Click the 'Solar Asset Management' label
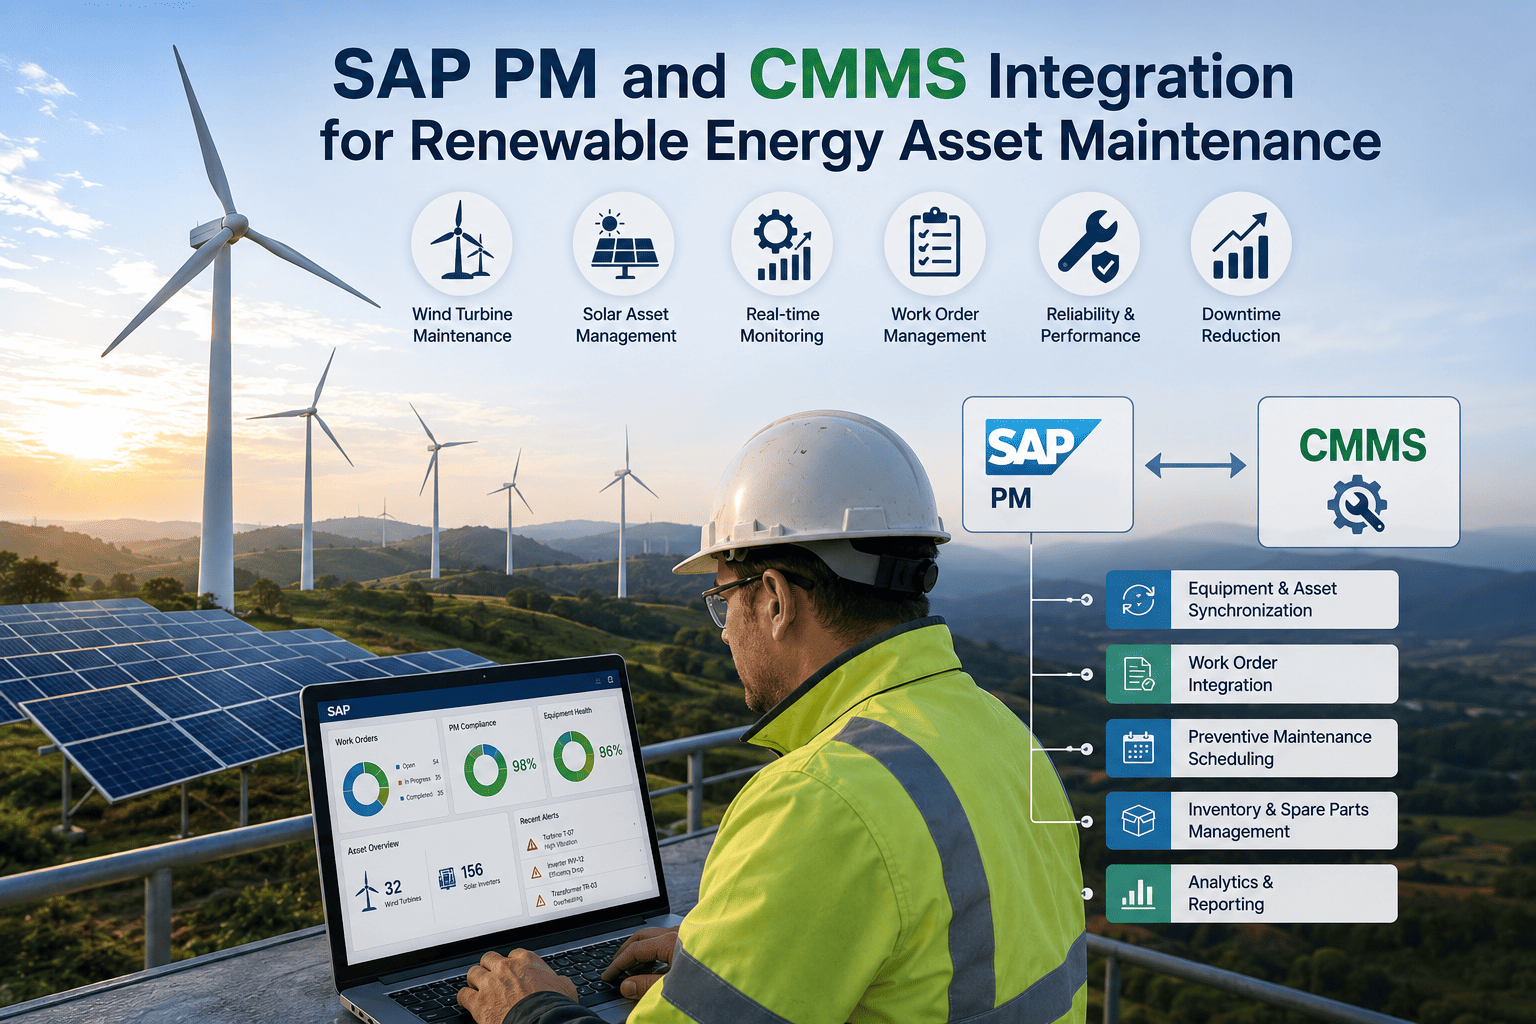The height and width of the screenshot is (1024, 1536). pos(626,325)
